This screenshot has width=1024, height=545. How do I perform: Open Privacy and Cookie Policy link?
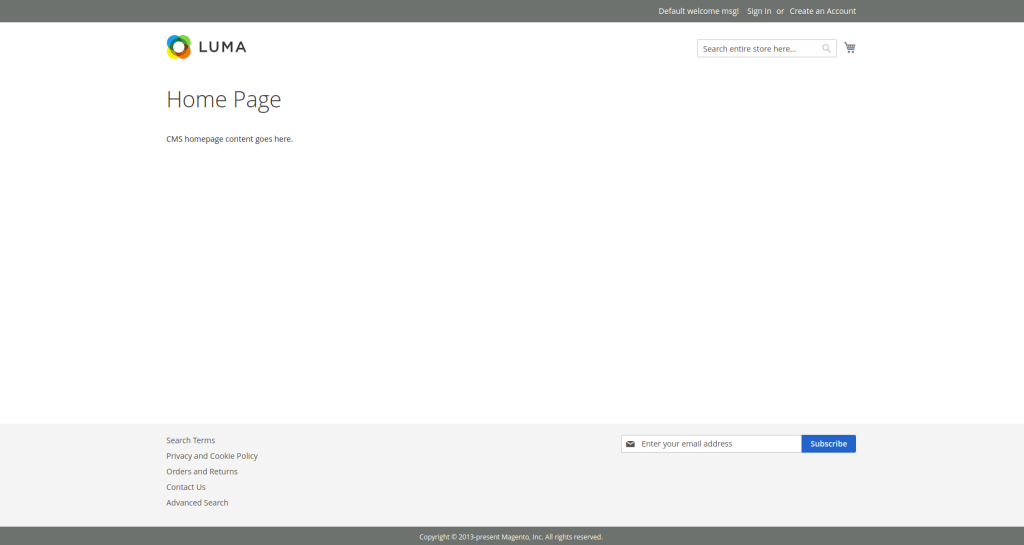tap(212, 456)
